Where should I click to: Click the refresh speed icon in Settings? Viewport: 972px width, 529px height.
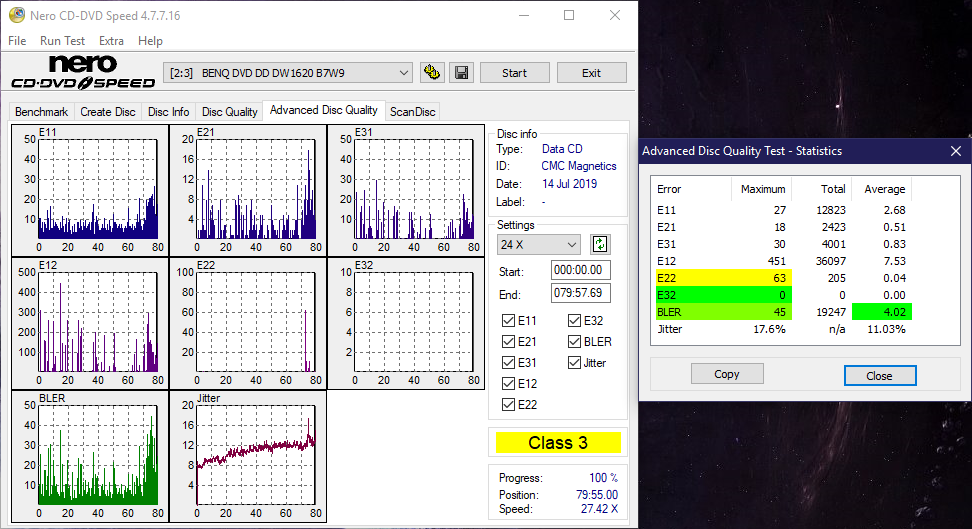point(599,244)
